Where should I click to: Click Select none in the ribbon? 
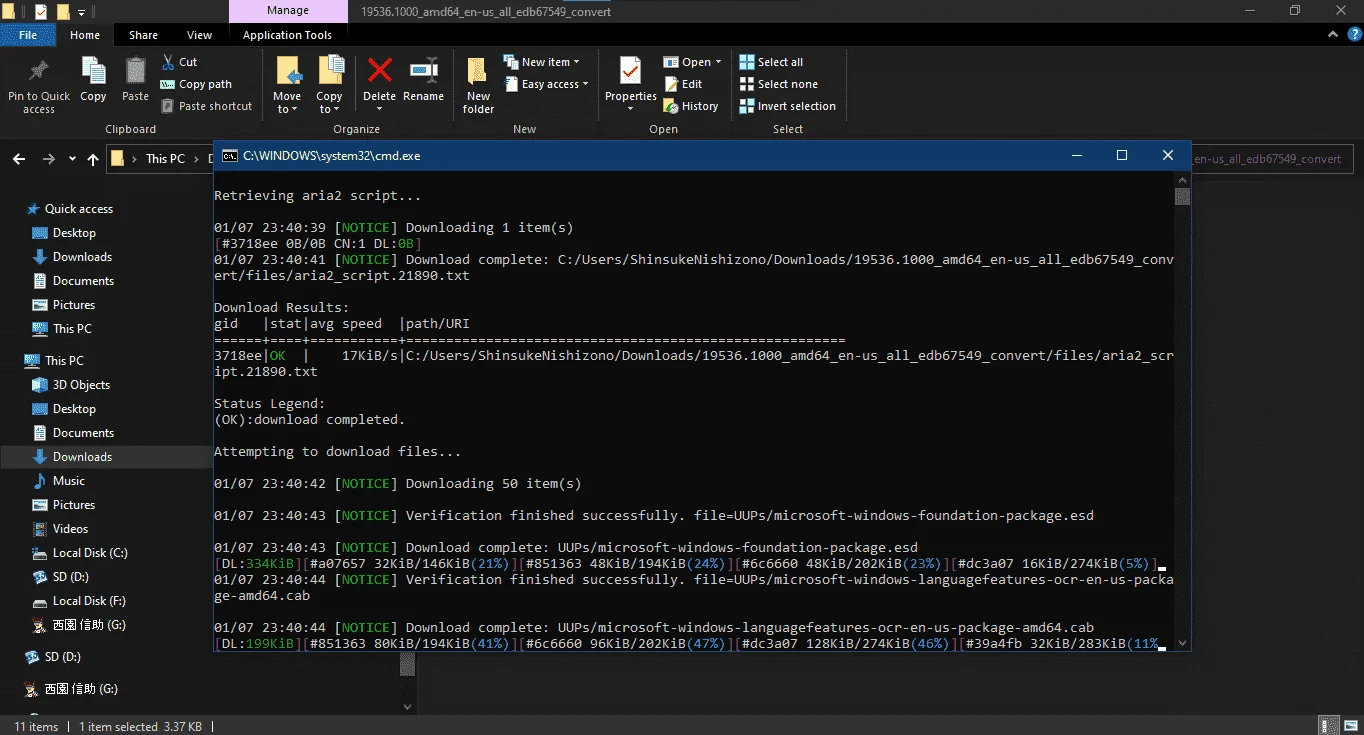coord(778,84)
